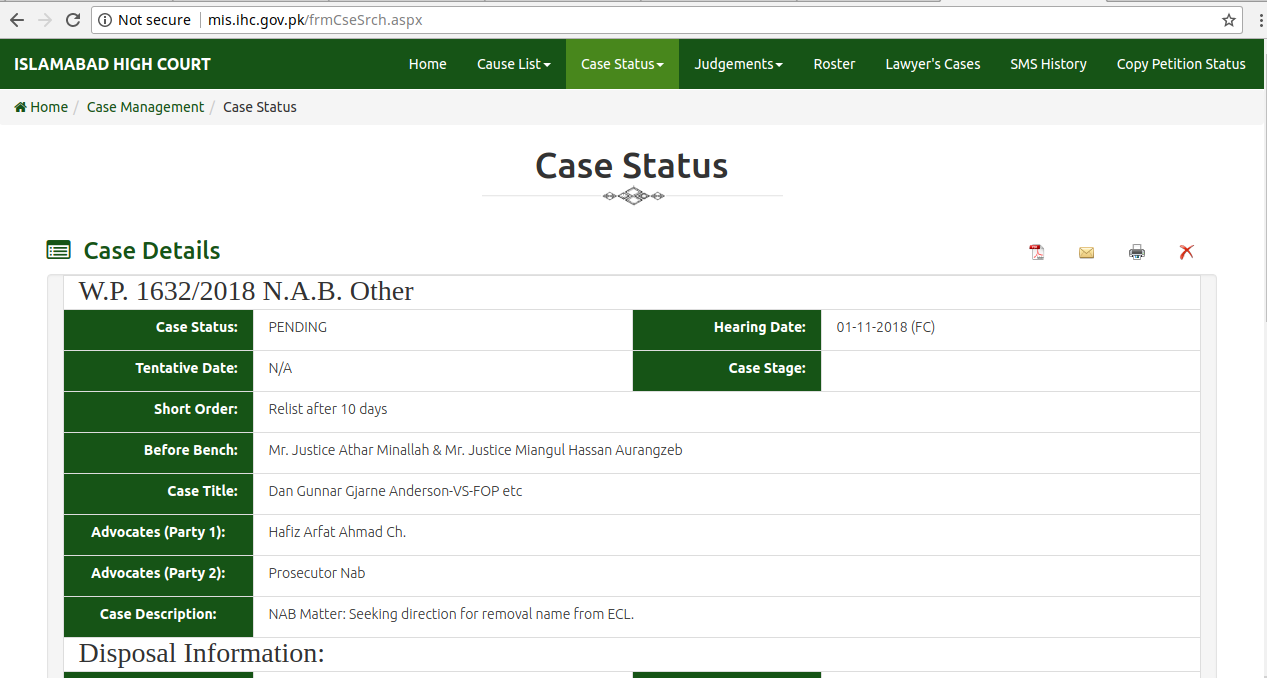1267x678 pixels.
Task: Click the 'Tentative Date:' label cell
Action: 158,370
